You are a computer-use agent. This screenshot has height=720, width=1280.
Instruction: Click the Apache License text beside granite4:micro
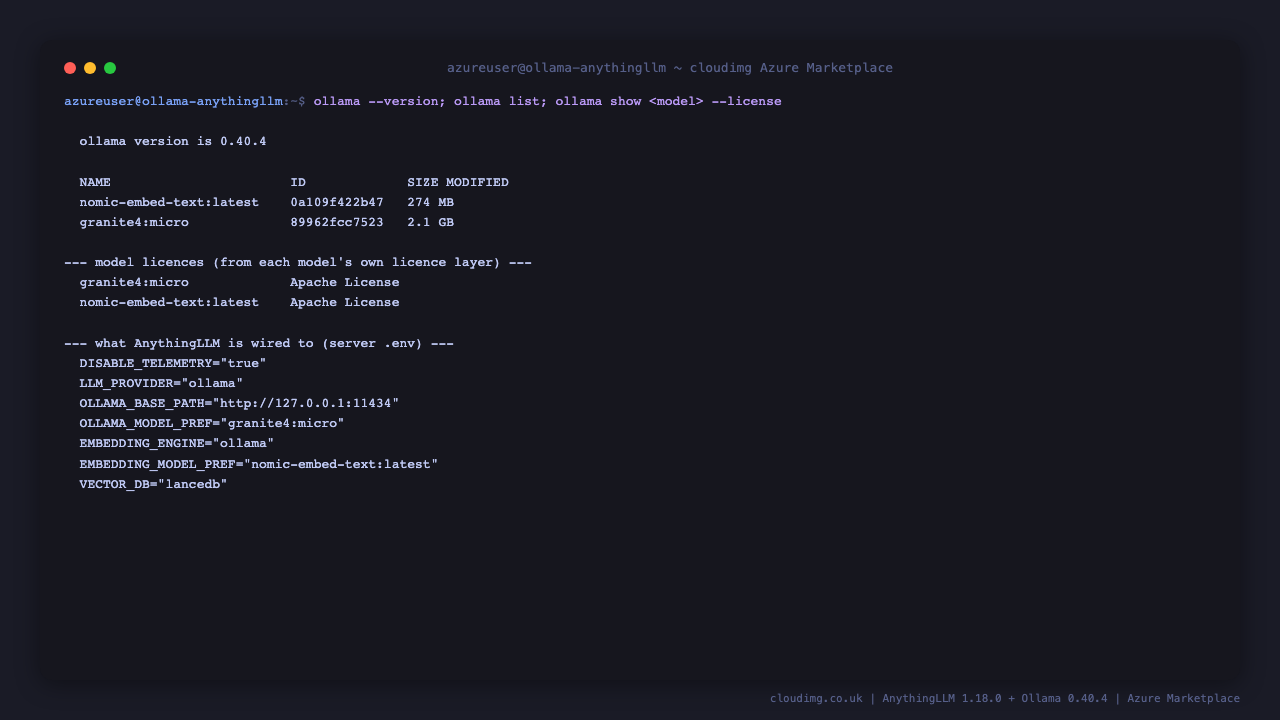pos(345,282)
